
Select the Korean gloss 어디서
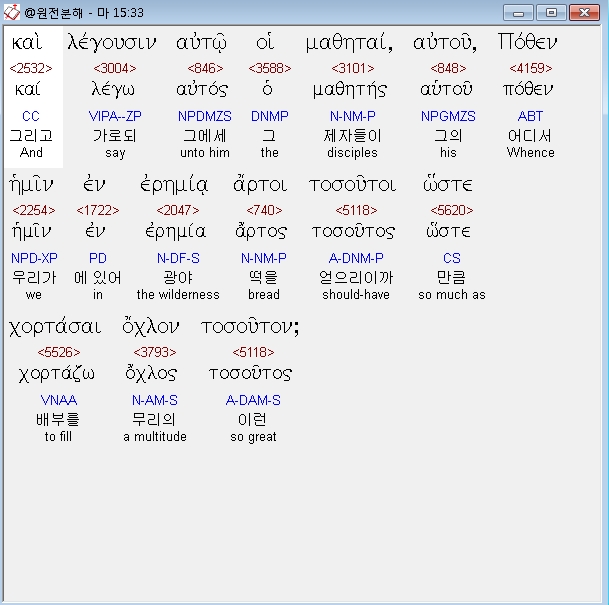pos(530,136)
